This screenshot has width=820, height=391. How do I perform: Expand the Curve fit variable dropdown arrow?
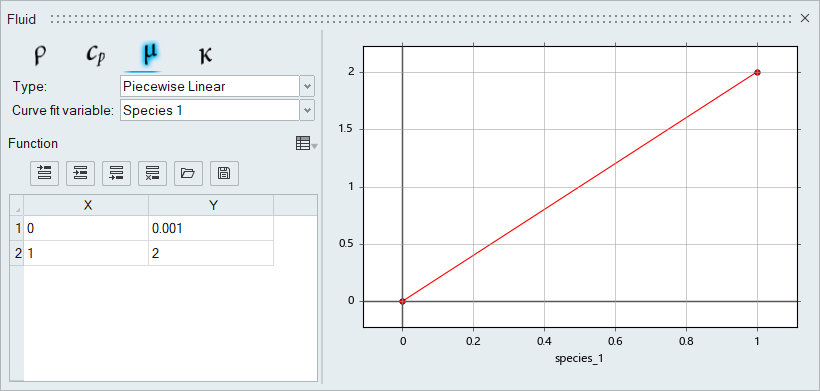coord(308,110)
